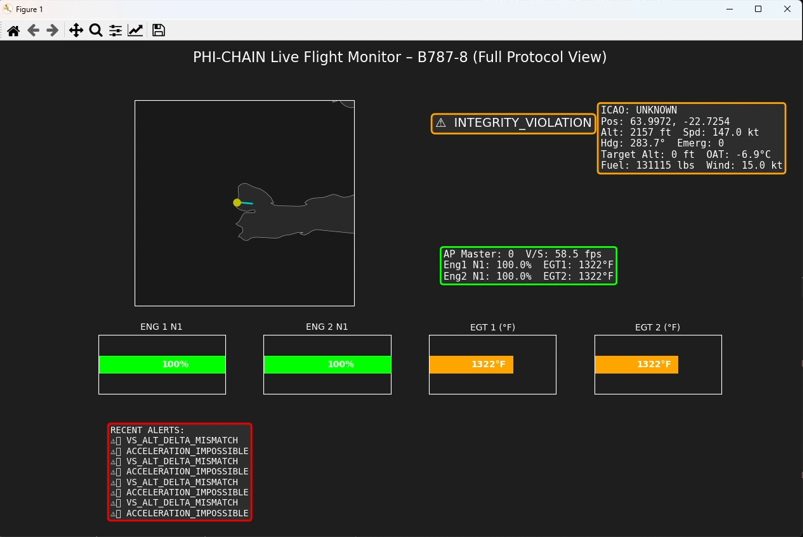This screenshot has height=537, width=803.
Task: Open Edit axis and curve parameters icon
Action: 135,31
